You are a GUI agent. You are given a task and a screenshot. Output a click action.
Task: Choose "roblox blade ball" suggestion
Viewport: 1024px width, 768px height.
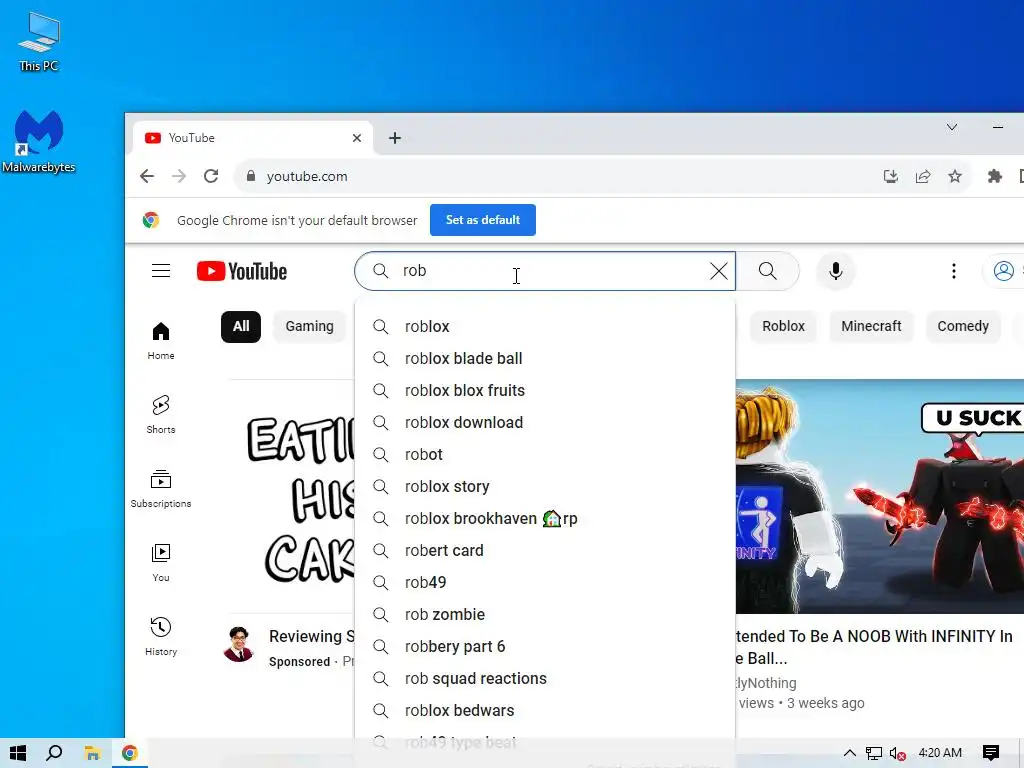click(545, 359)
